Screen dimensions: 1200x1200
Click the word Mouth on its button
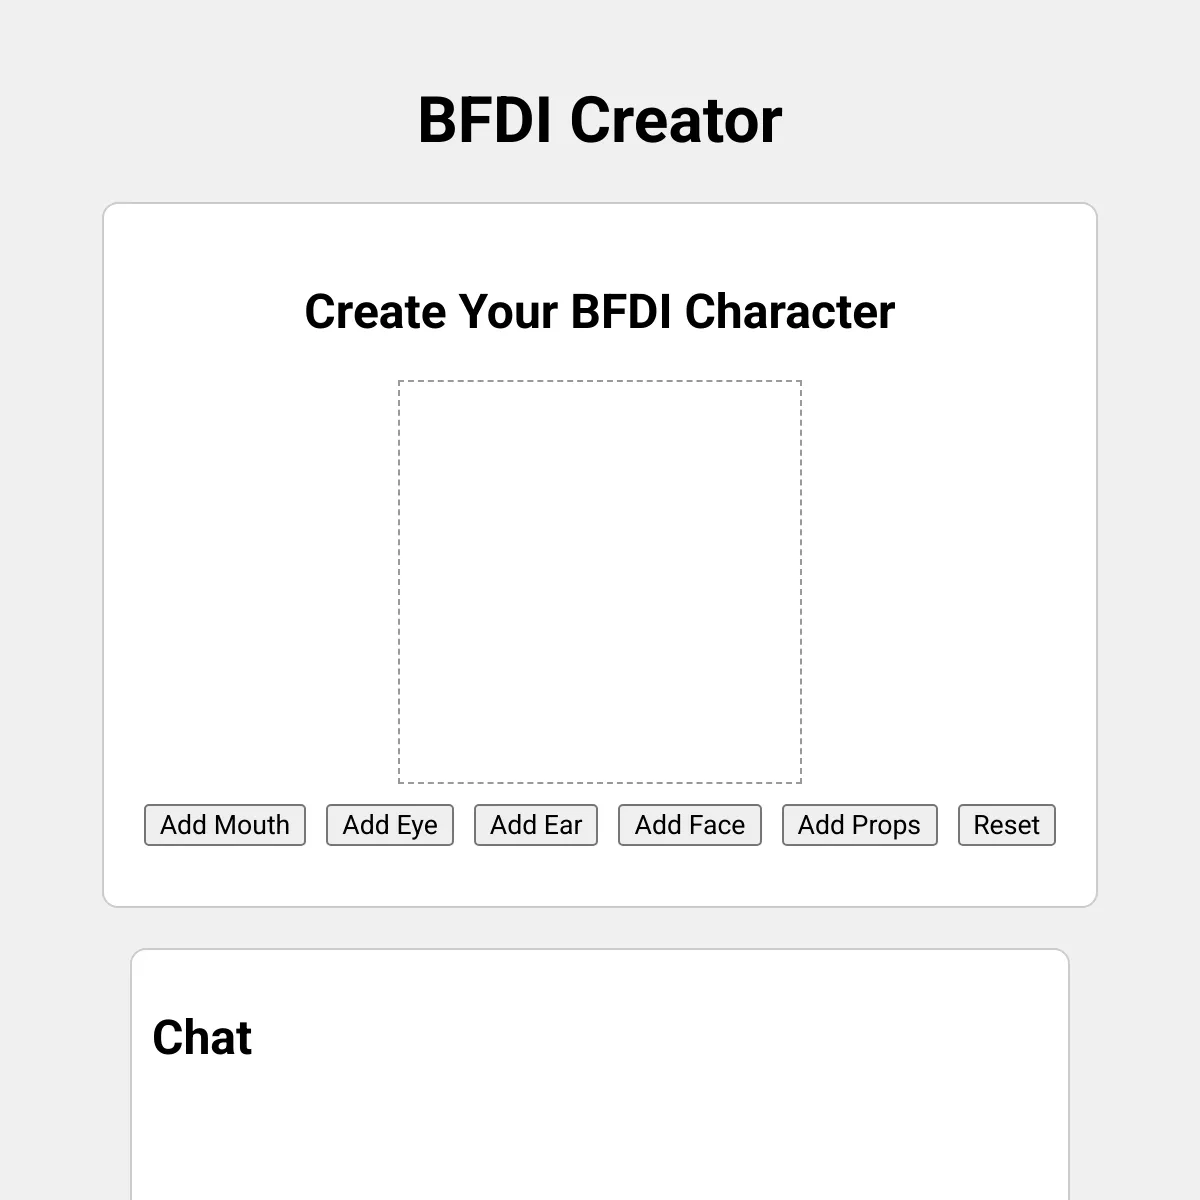(x=253, y=825)
